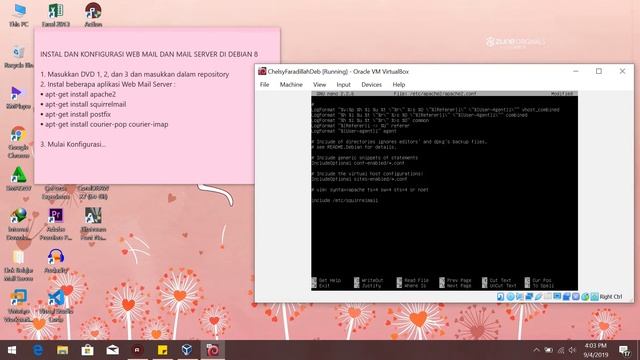Click the USB devices icon in VirtualBox status bar
The height and width of the screenshot is (360, 640).
[x=538, y=297]
